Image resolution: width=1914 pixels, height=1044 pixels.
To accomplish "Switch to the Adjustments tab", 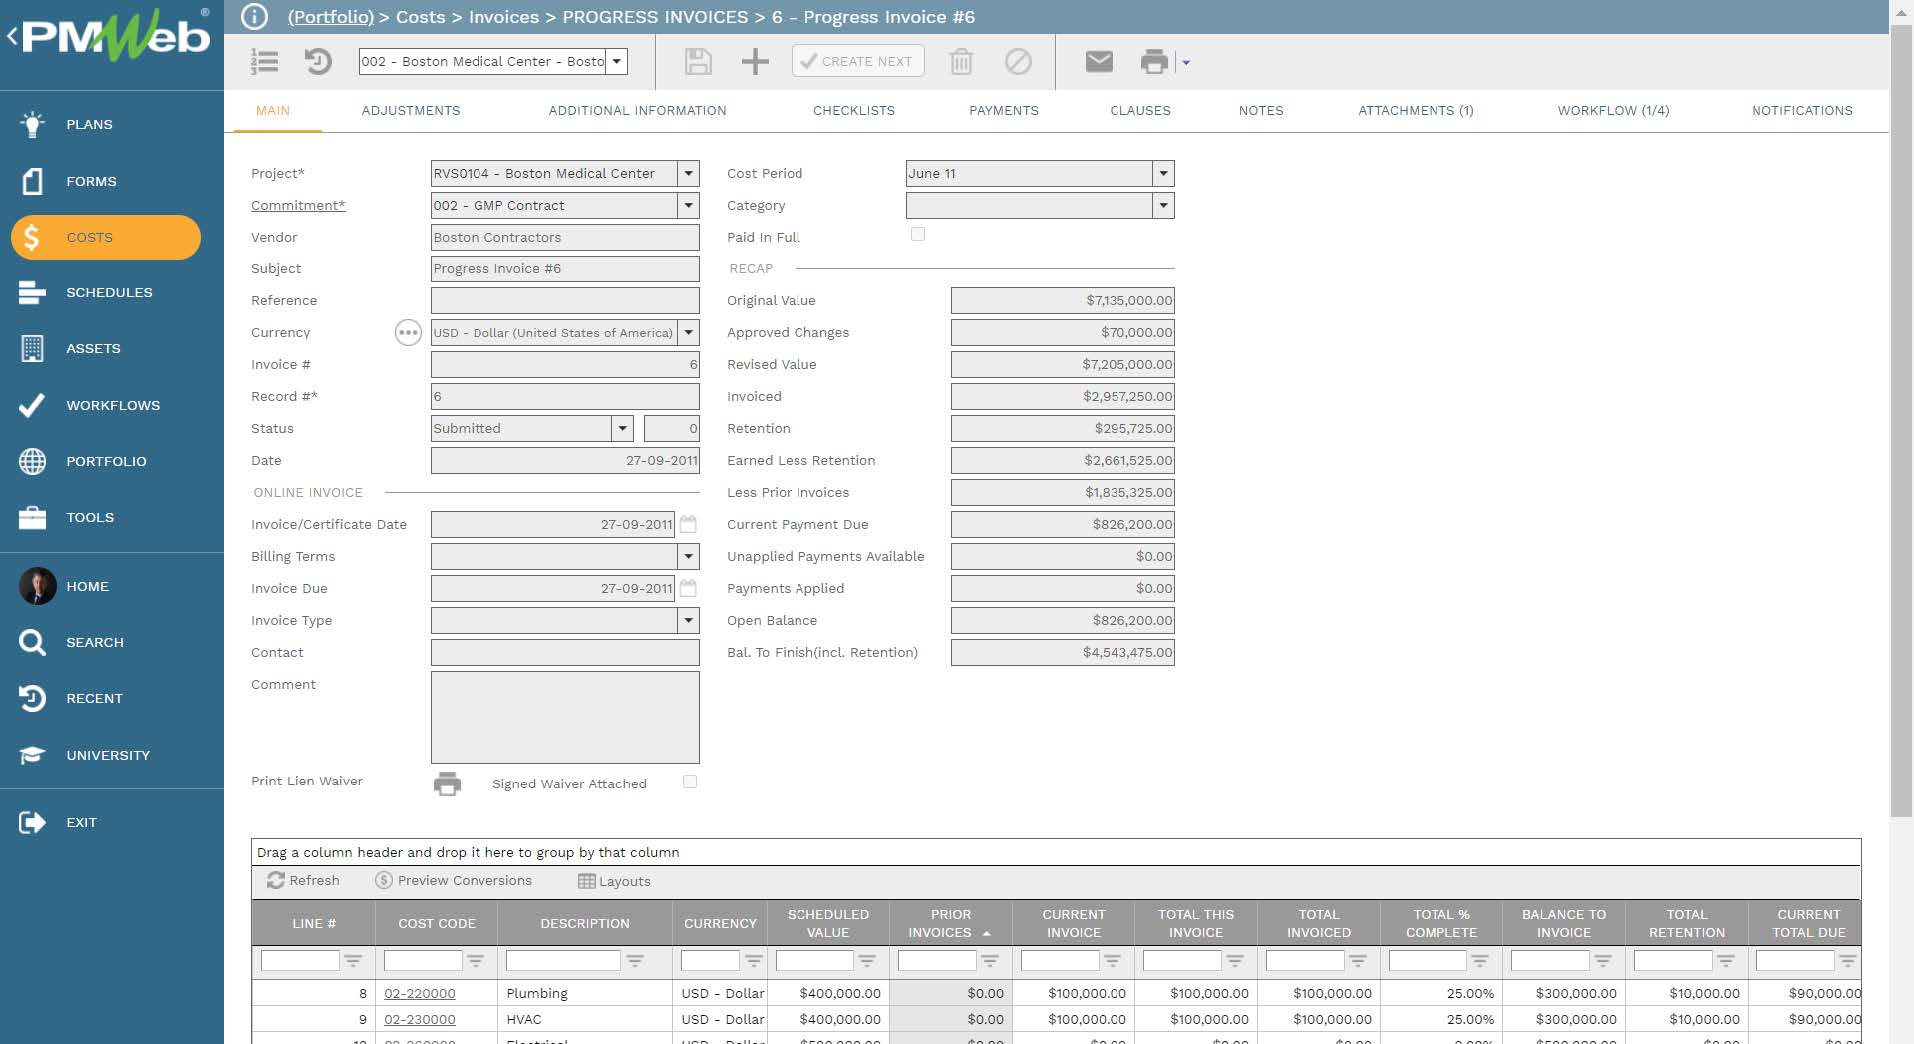I will pyautogui.click(x=411, y=110).
